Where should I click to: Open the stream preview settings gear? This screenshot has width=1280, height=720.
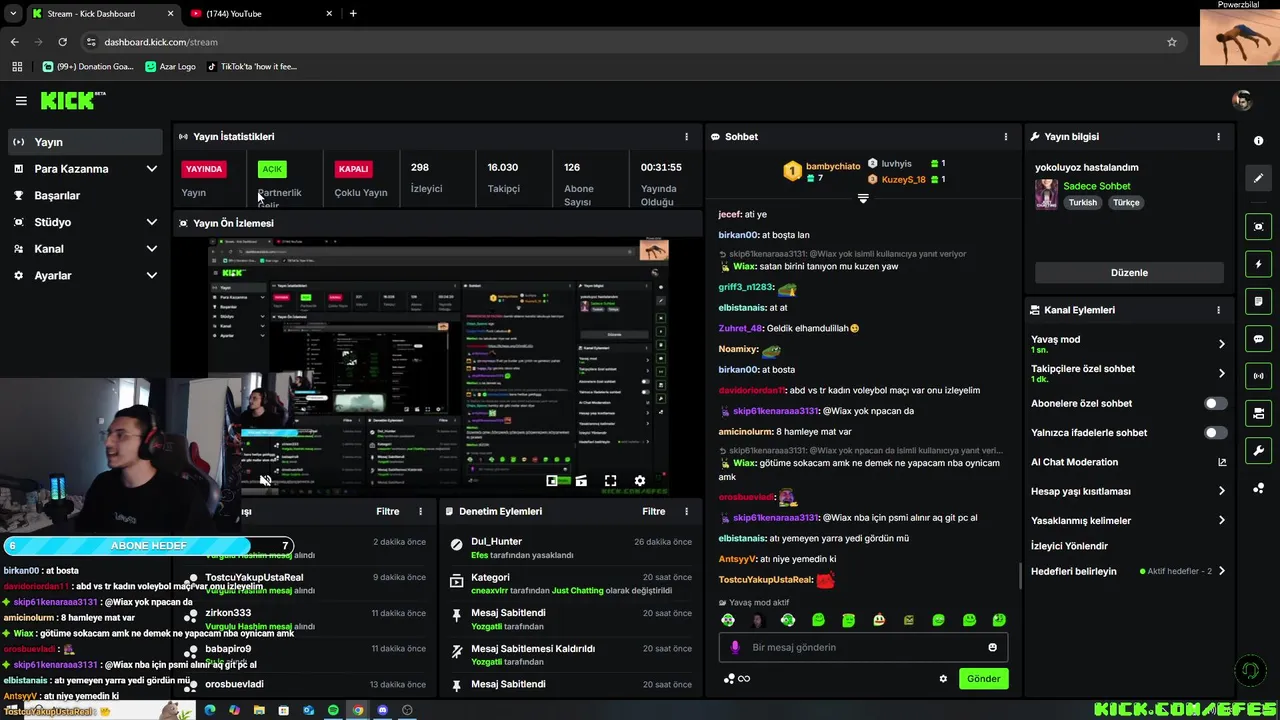click(640, 481)
